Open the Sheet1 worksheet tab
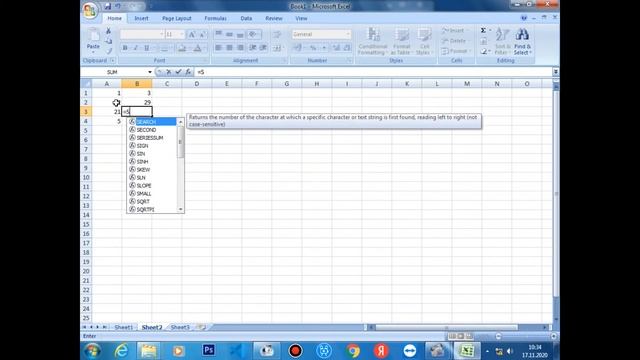This screenshot has height=360, width=640. pos(124,327)
